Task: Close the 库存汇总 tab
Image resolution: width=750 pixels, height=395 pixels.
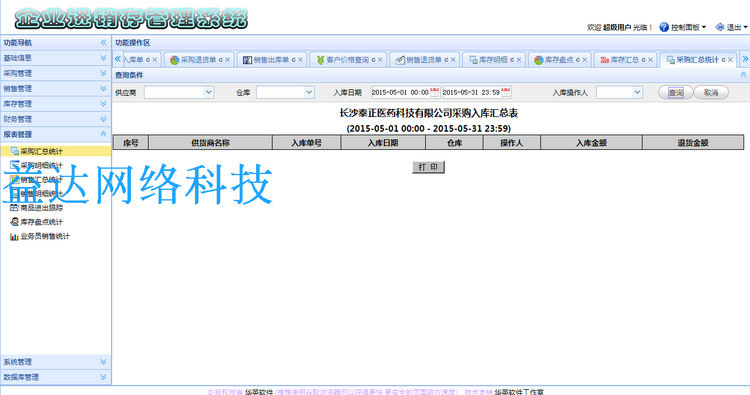Action: [x=651, y=60]
